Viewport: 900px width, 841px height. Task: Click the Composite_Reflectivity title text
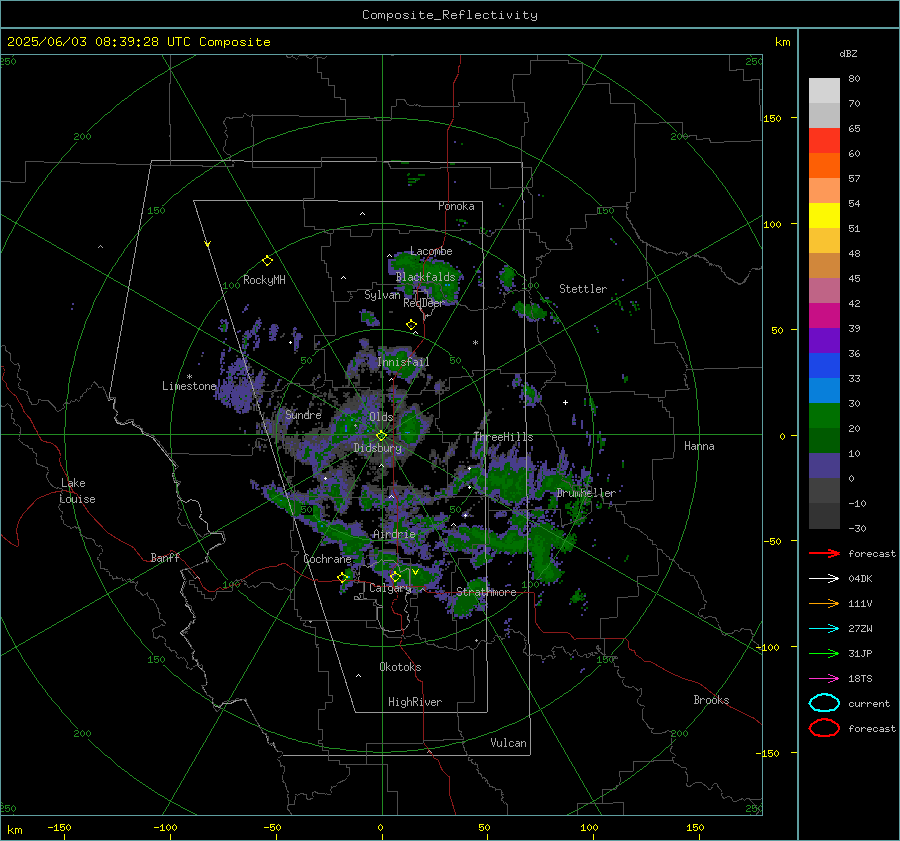tap(450, 15)
